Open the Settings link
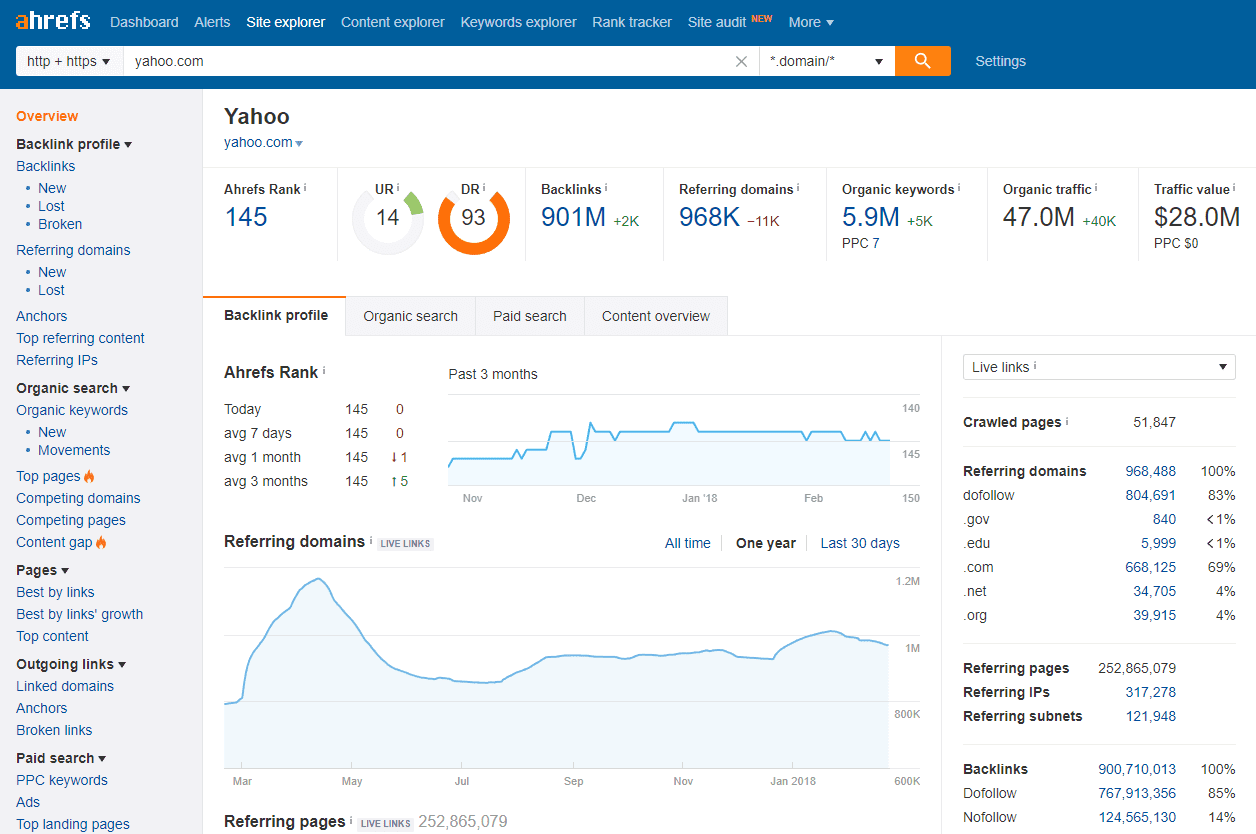 coord(1000,61)
